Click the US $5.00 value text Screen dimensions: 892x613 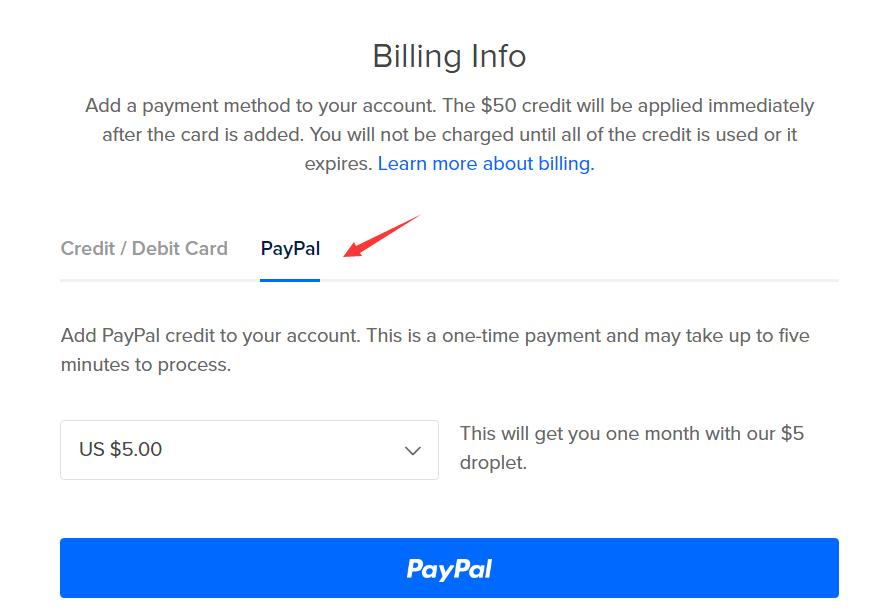[x=121, y=449]
